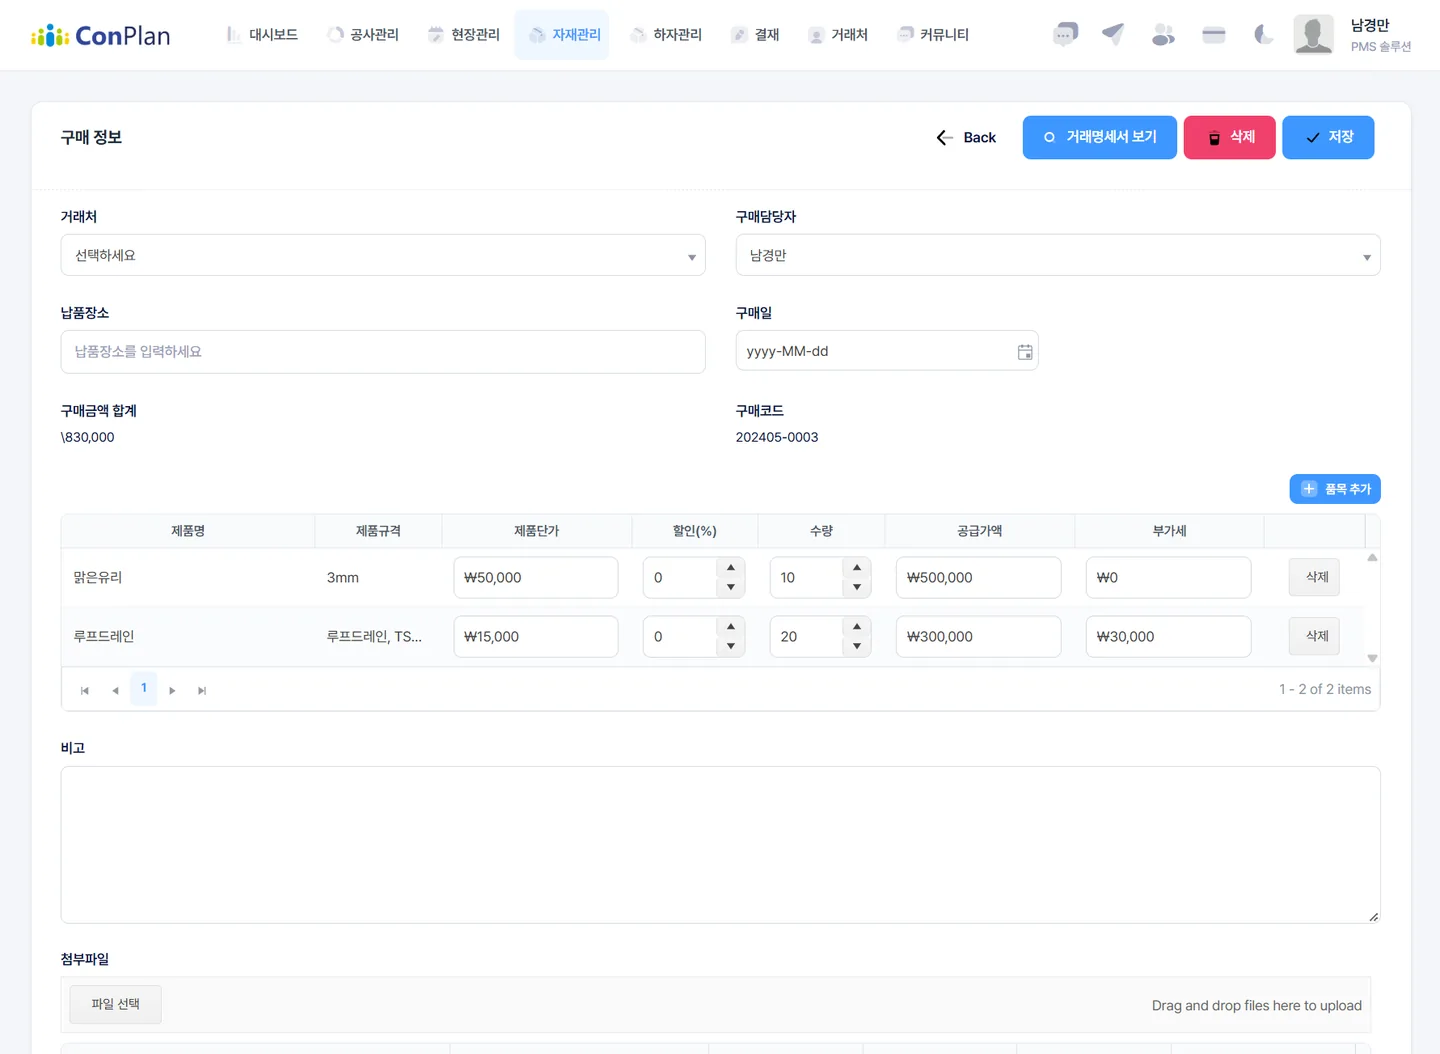Decrease quantity for 맑은유리 row
The width and height of the screenshot is (1440, 1054).
[x=857, y=587]
